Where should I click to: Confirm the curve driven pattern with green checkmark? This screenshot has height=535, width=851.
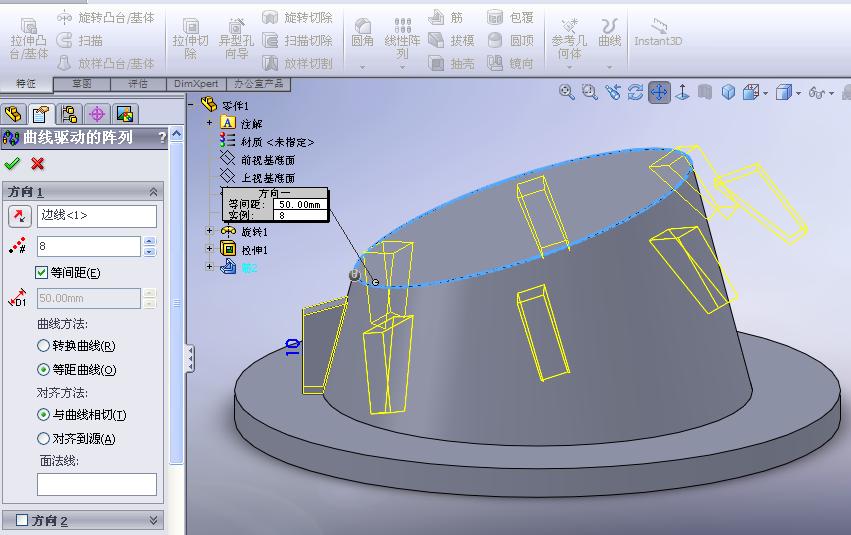point(12,163)
